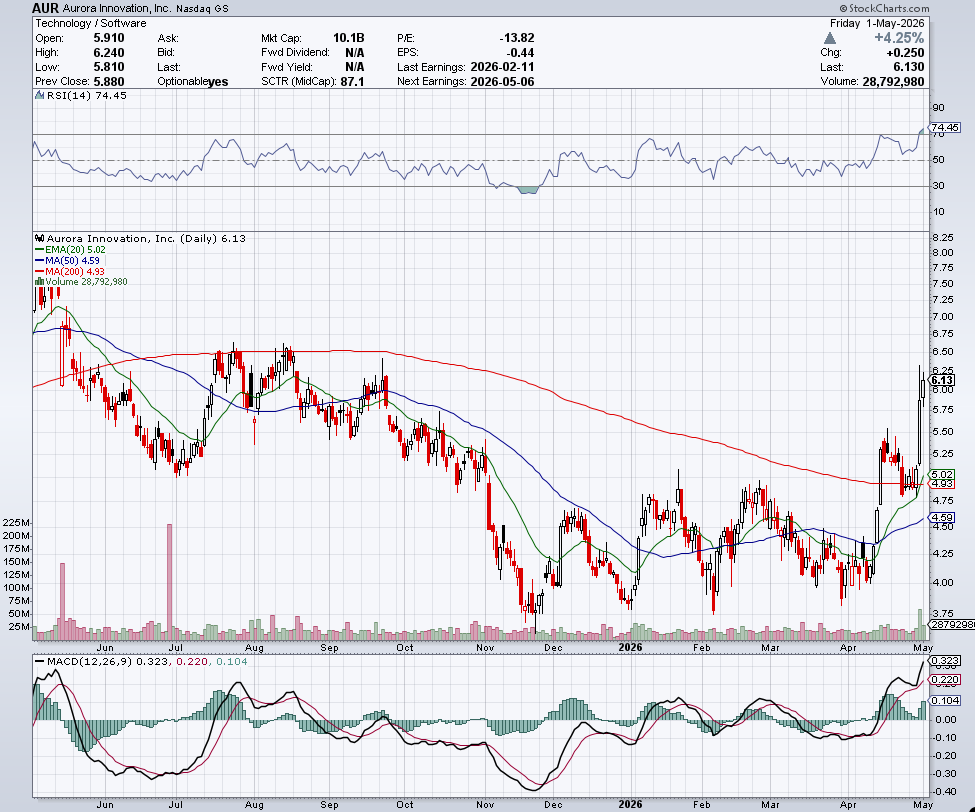Click the High price 6.240

pyautogui.click(x=109, y=53)
